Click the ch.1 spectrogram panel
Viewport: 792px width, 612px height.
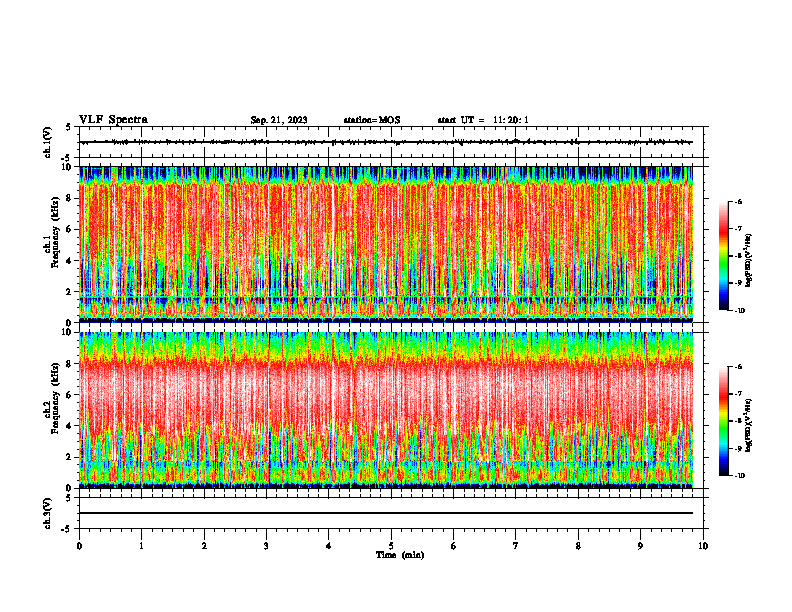coord(386,244)
